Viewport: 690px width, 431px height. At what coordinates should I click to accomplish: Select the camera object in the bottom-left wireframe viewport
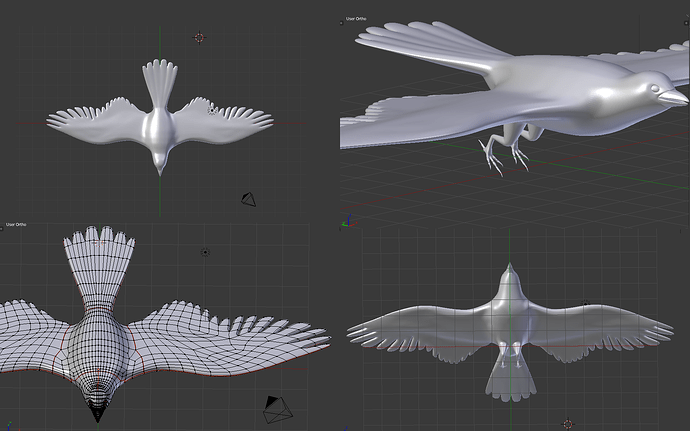coord(278,409)
